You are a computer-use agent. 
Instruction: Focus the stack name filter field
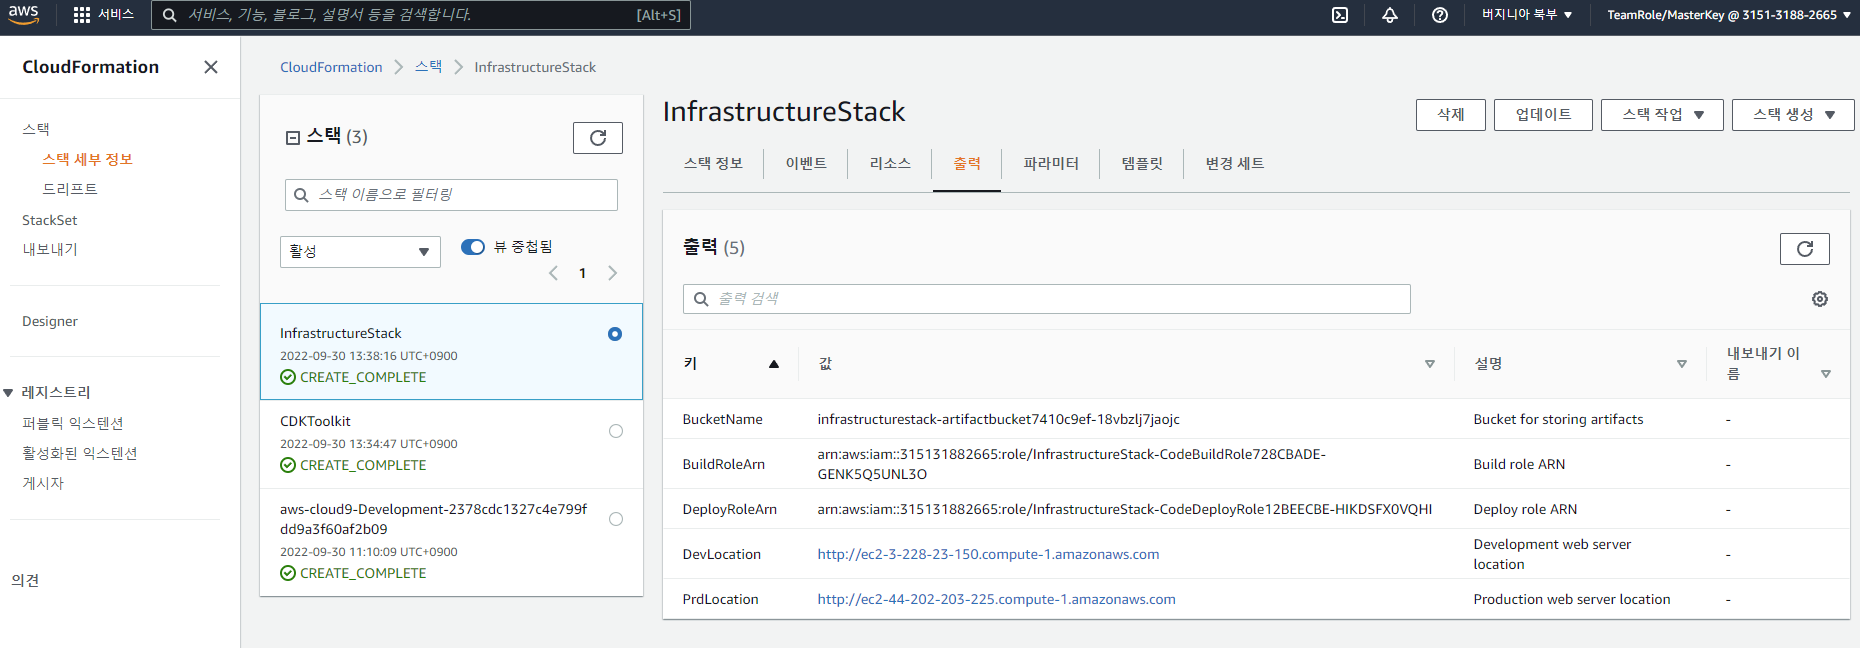click(x=451, y=195)
